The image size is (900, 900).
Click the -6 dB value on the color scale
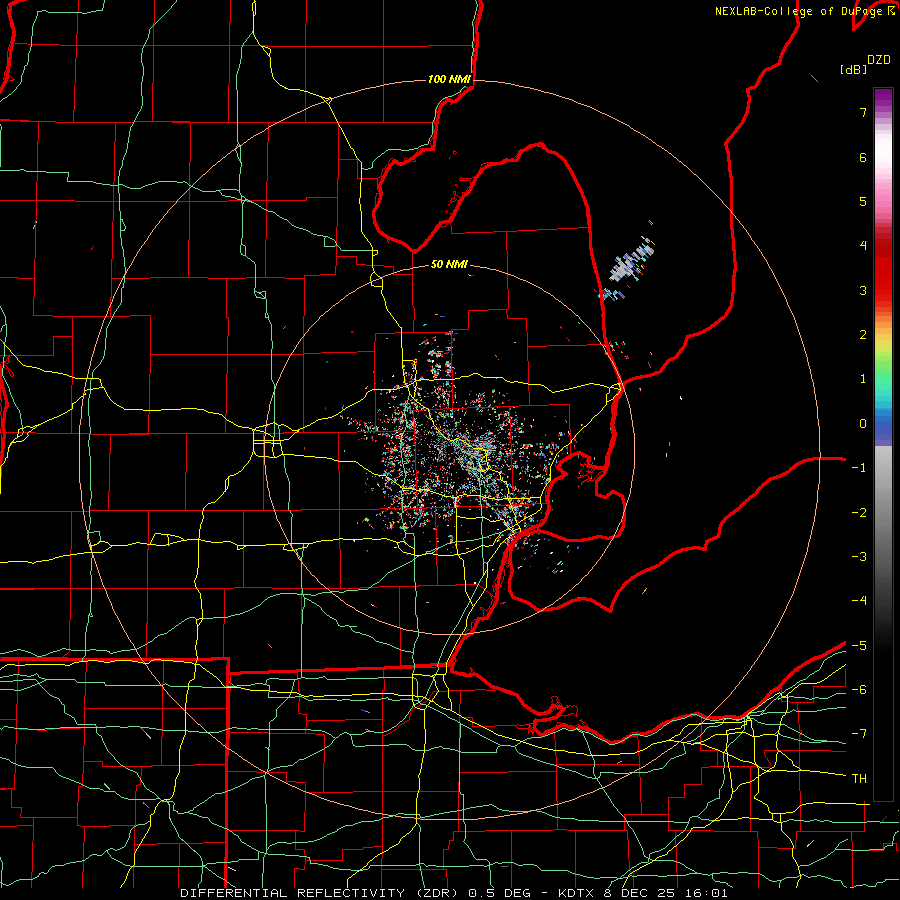pyautogui.click(x=859, y=690)
